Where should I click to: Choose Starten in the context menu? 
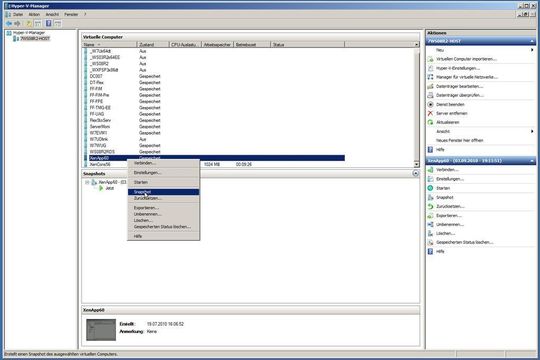point(164,182)
